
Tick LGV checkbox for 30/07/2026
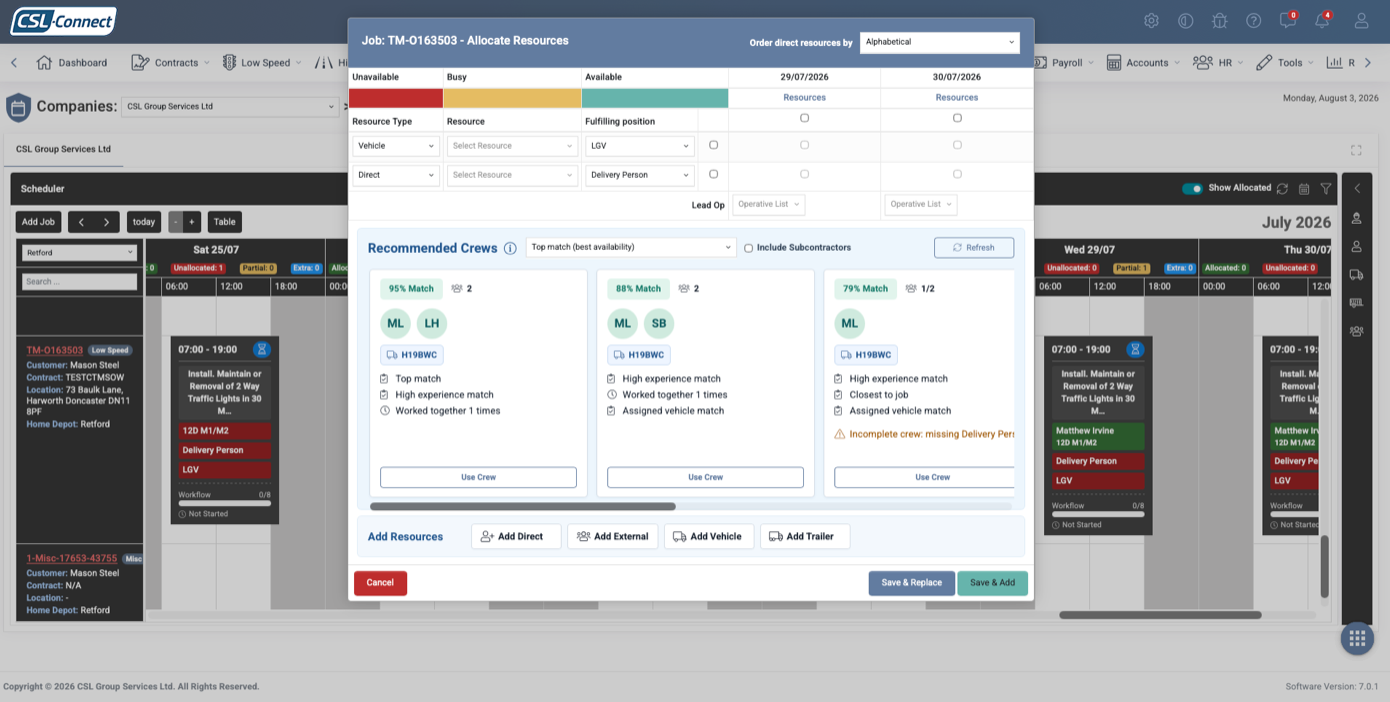tap(957, 145)
